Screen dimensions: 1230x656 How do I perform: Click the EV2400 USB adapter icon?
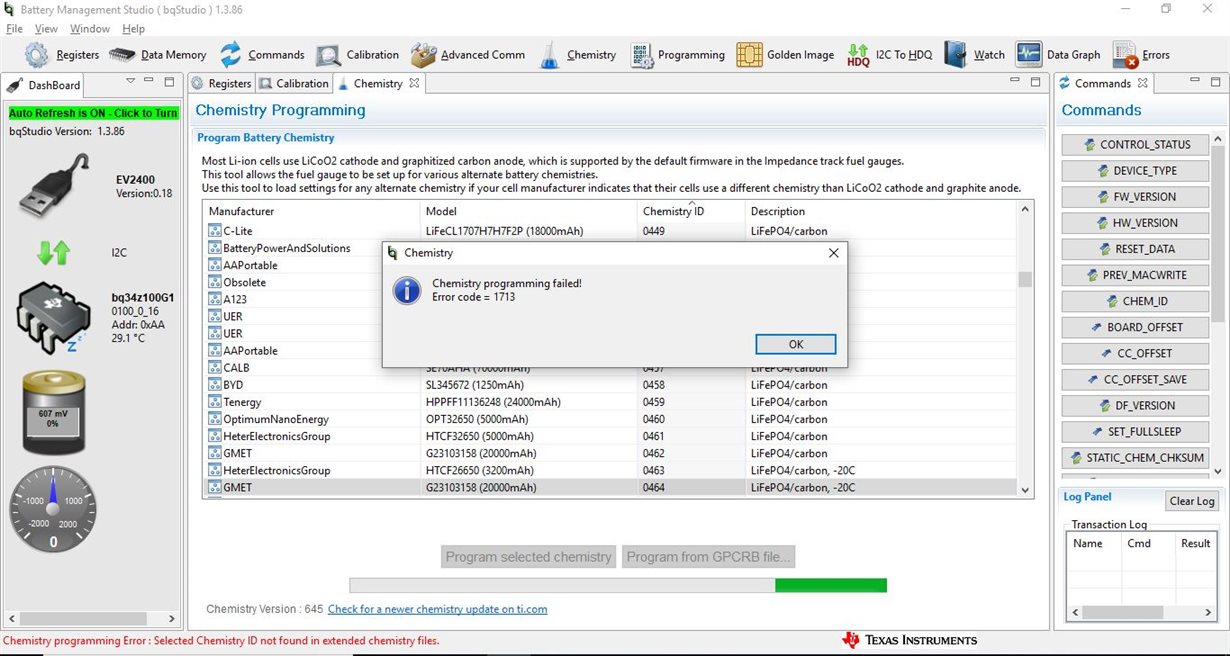(55, 185)
